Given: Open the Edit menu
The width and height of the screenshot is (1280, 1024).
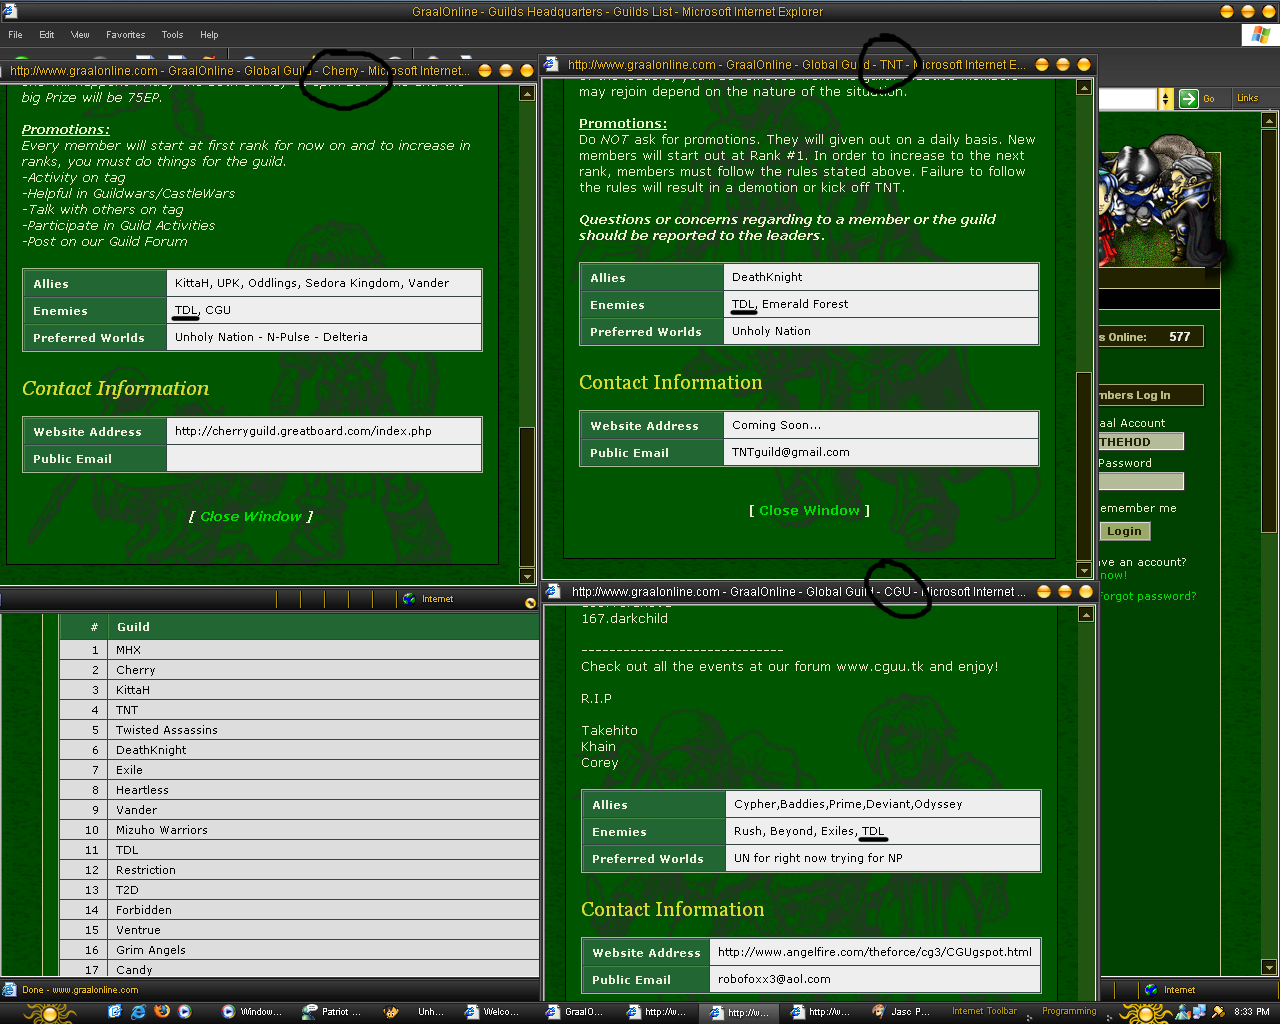Looking at the screenshot, I should (x=47, y=35).
